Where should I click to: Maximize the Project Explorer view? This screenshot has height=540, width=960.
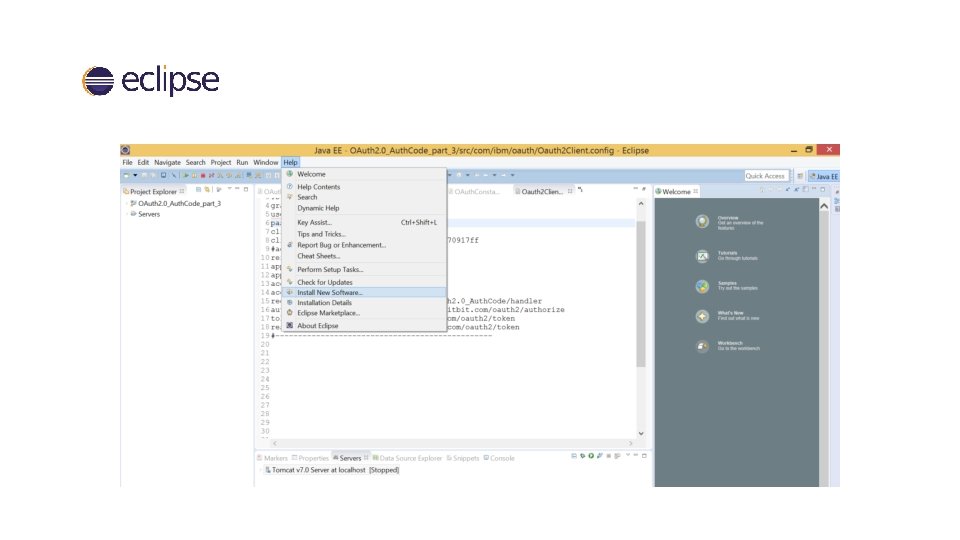tap(246, 189)
